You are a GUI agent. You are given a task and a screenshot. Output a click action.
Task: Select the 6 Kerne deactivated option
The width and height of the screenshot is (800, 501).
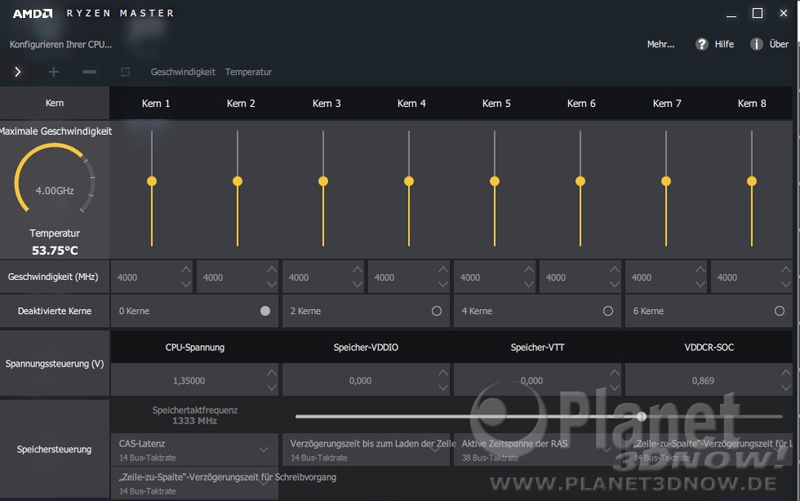click(780, 311)
